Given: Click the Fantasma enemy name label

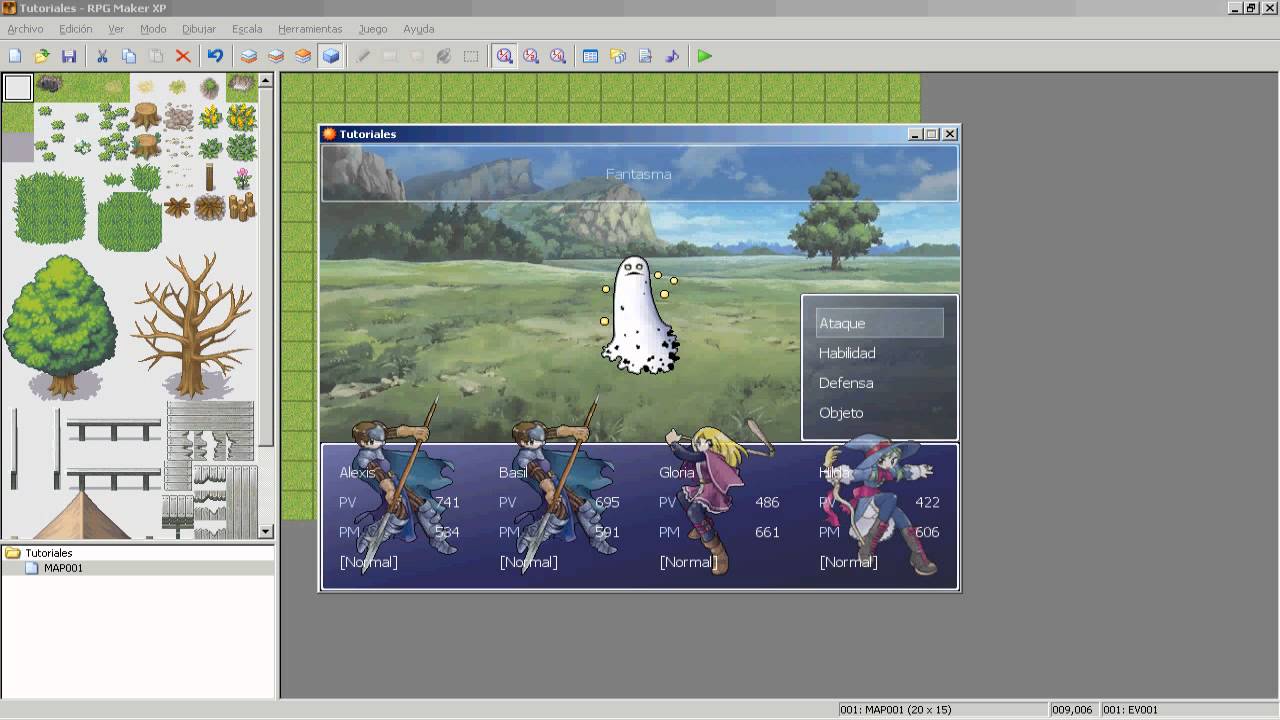Looking at the screenshot, I should point(638,174).
